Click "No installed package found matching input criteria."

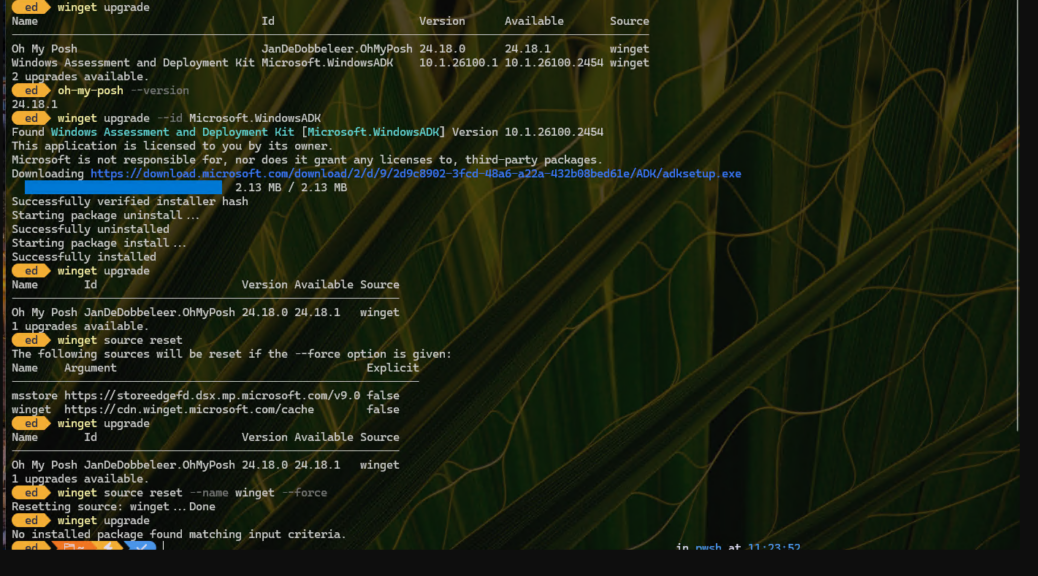coord(179,534)
